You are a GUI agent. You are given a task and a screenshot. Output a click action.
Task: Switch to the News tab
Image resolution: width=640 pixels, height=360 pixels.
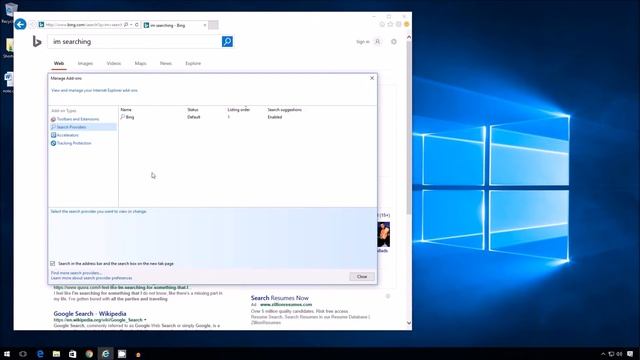click(x=166, y=63)
